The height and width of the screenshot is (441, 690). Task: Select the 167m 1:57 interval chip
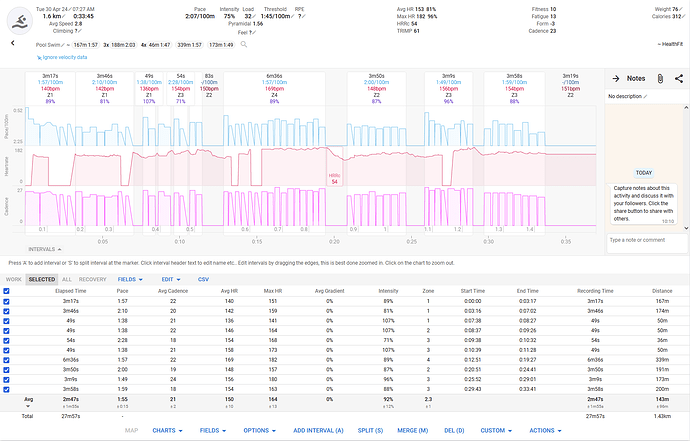85,45
